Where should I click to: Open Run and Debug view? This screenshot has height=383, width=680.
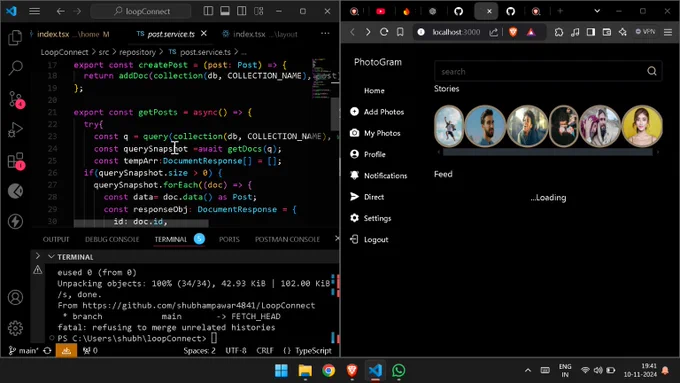[x=15, y=130]
